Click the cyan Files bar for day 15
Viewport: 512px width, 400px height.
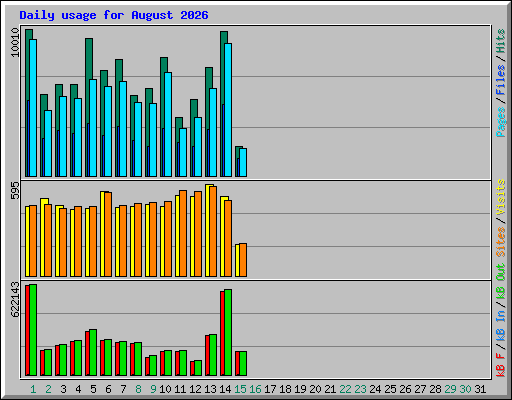(x=243, y=163)
